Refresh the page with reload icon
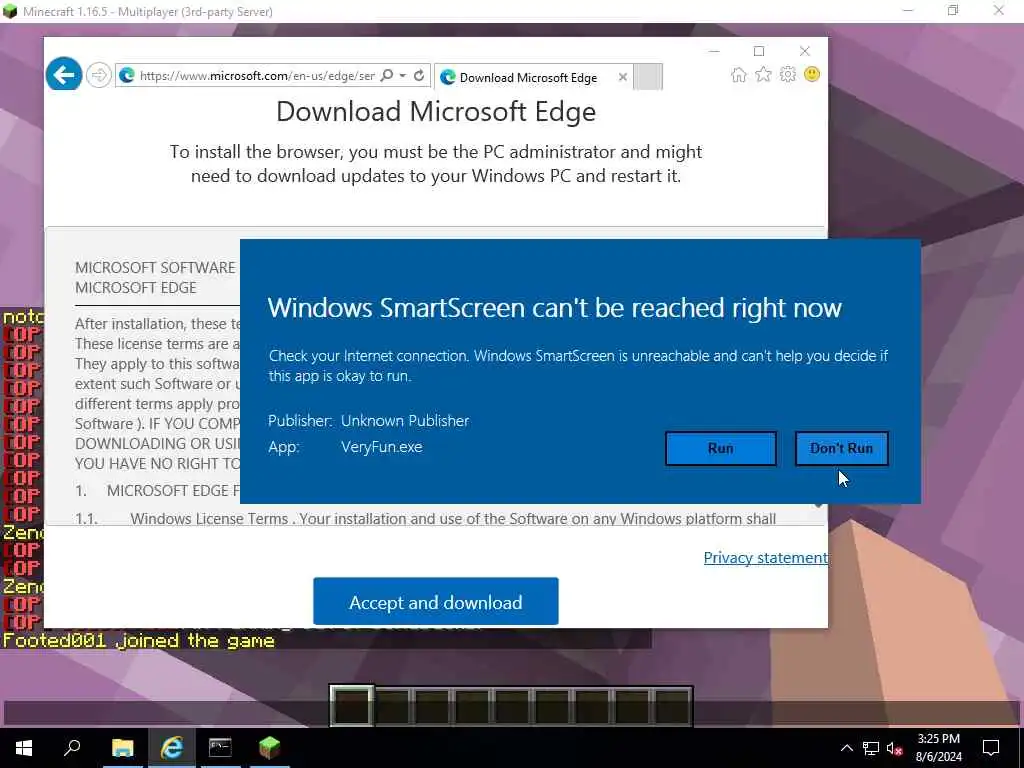 pyautogui.click(x=419, y=76)
